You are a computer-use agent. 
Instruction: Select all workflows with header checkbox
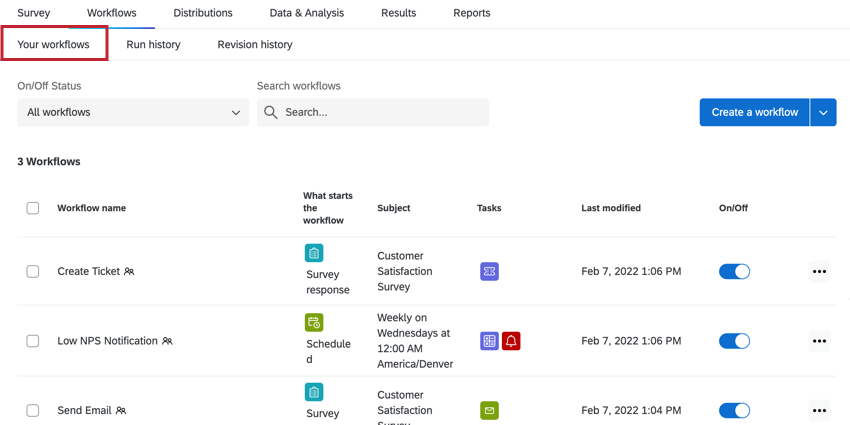[x=33, y=208]
